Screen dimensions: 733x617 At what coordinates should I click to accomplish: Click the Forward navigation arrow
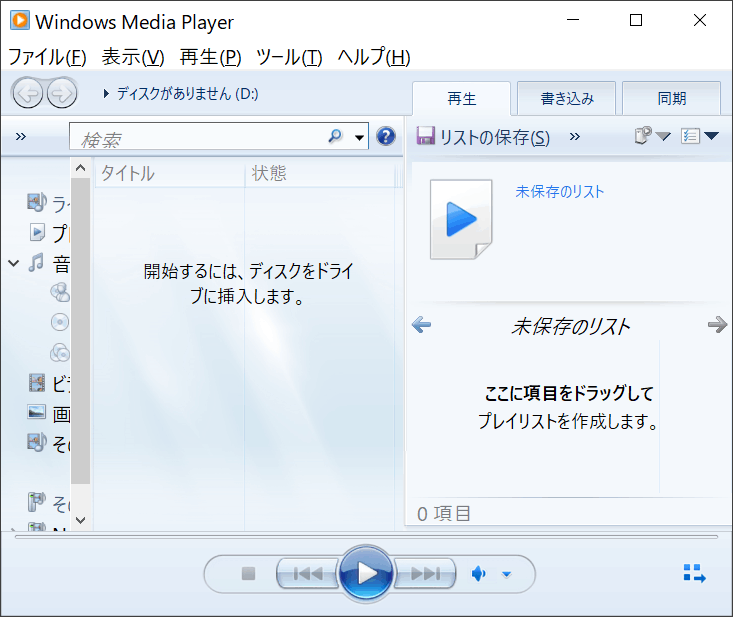pos(62,93)
